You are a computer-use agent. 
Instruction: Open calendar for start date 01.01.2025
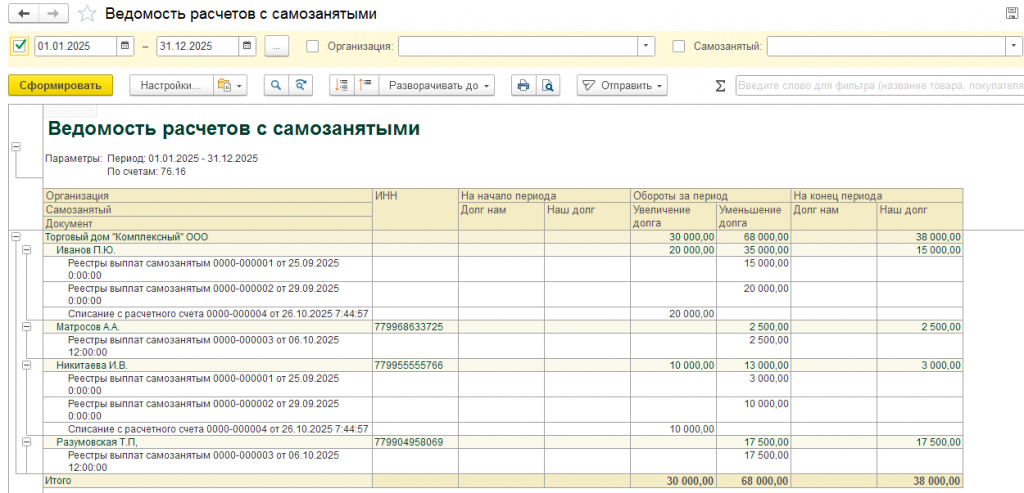pos(125,46)
